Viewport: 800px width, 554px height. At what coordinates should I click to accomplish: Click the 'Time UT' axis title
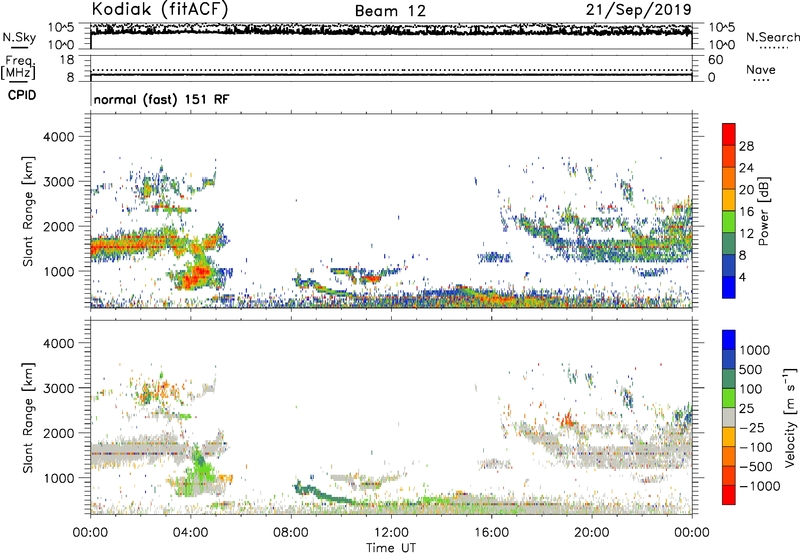tap(391, 548)
